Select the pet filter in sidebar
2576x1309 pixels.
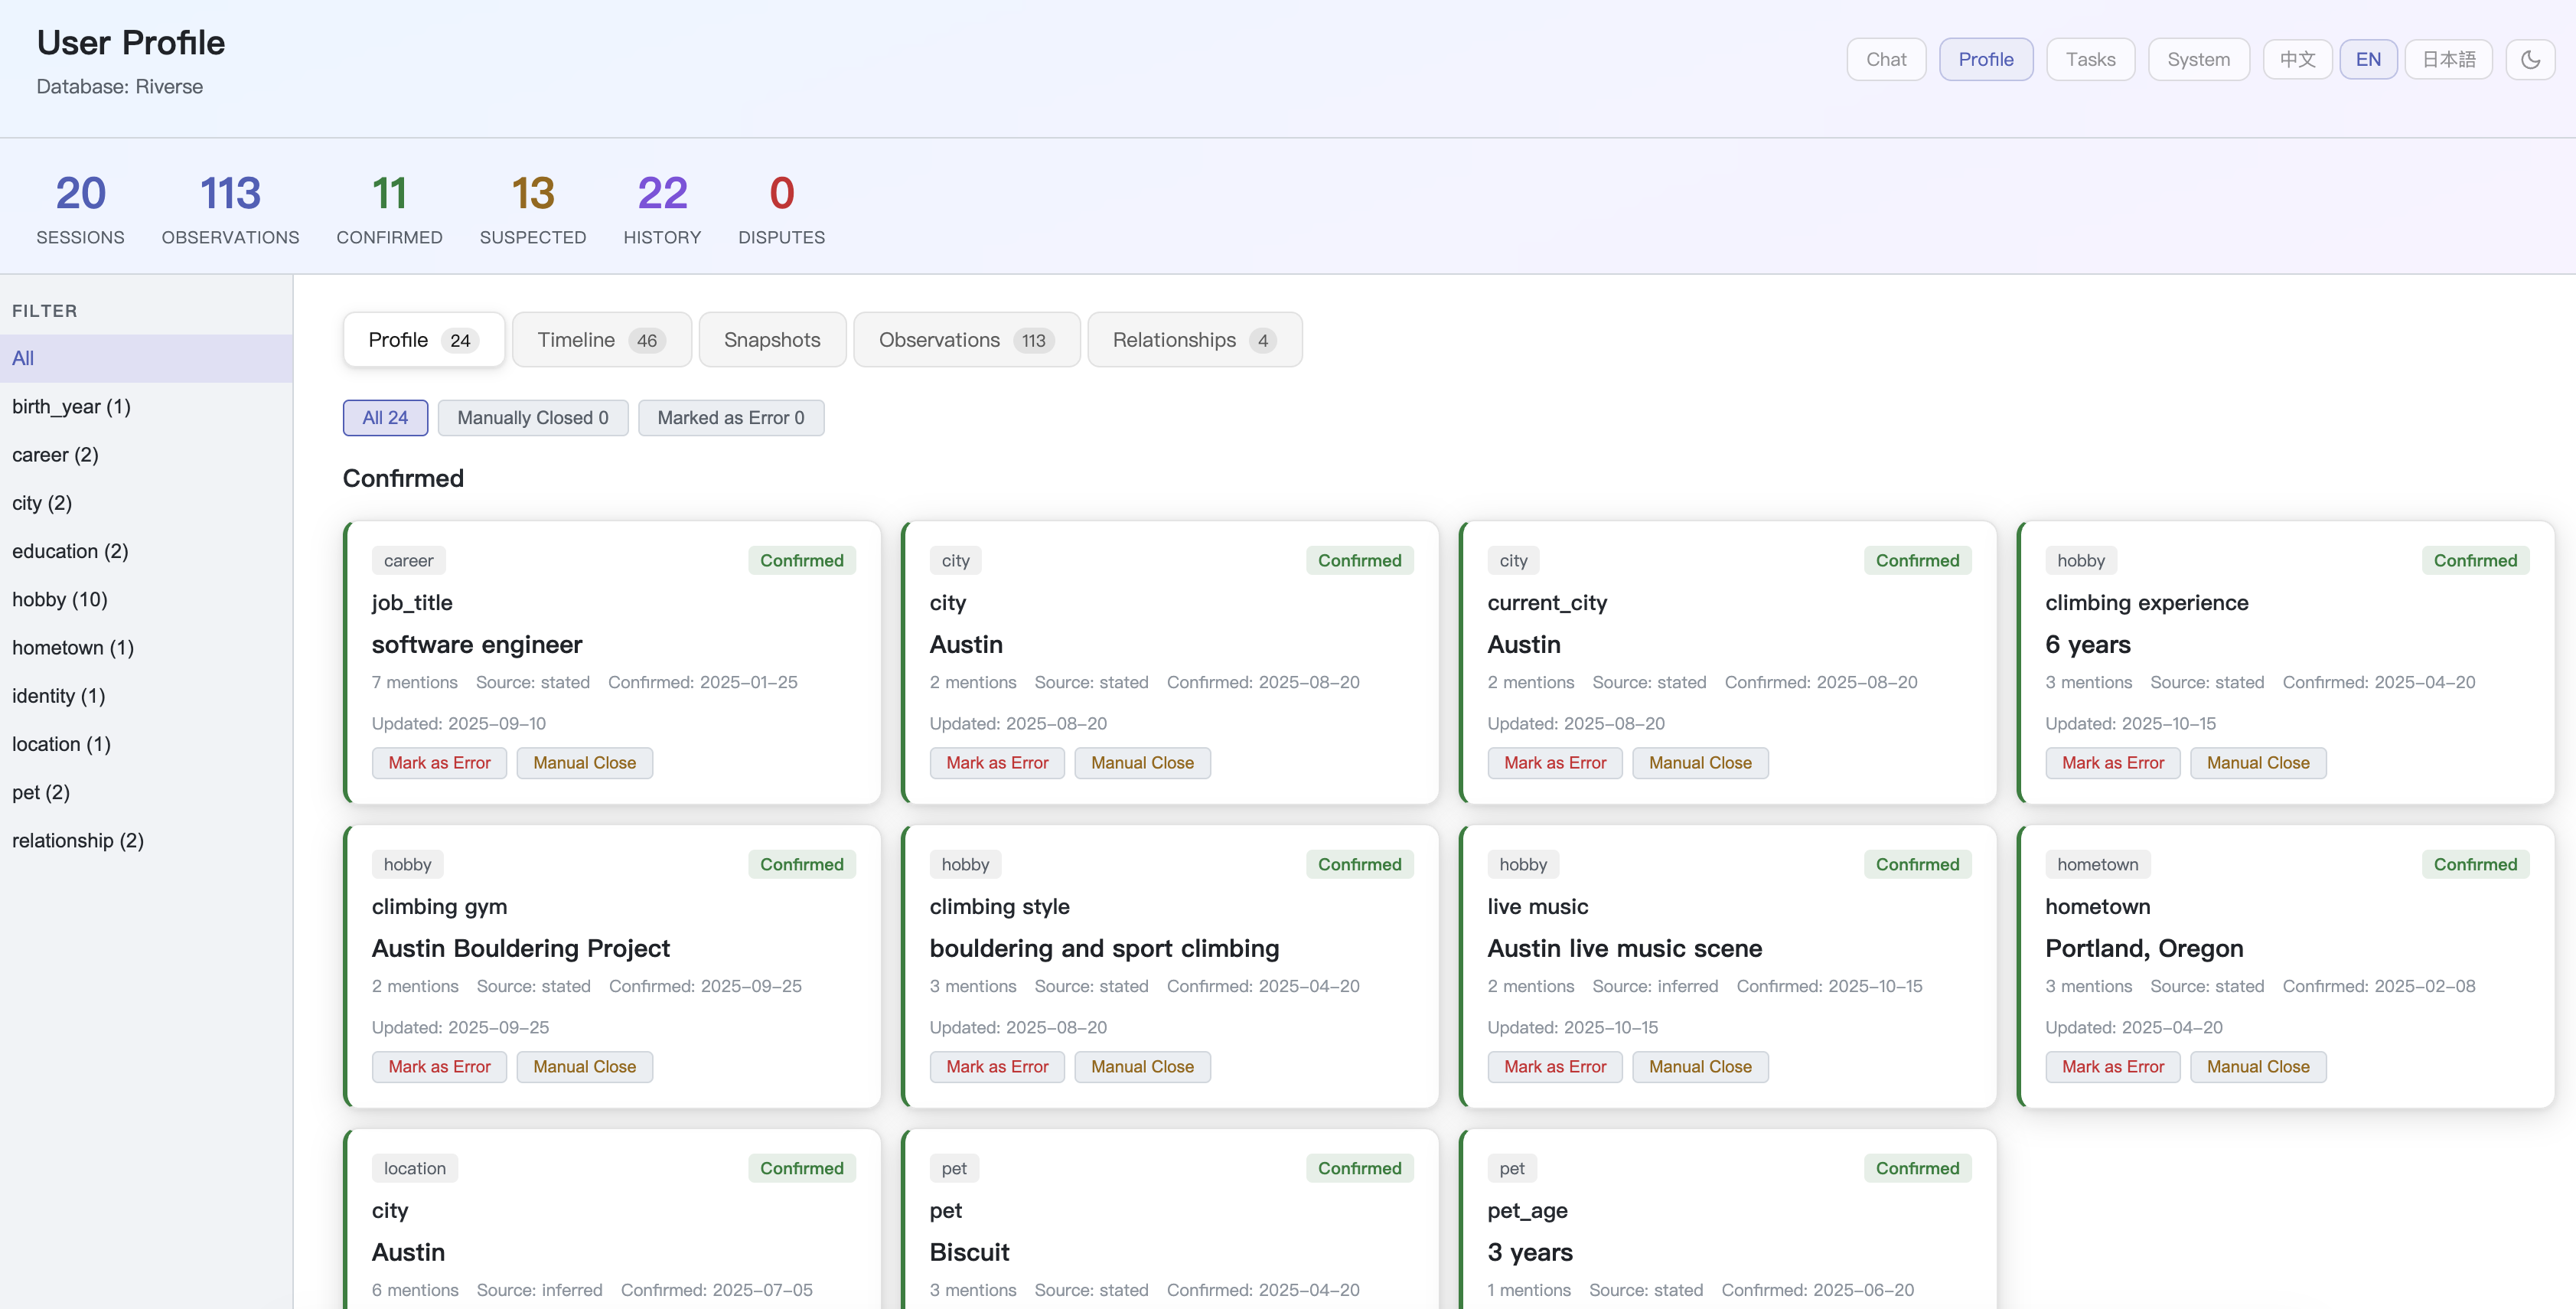click(41, 792)
